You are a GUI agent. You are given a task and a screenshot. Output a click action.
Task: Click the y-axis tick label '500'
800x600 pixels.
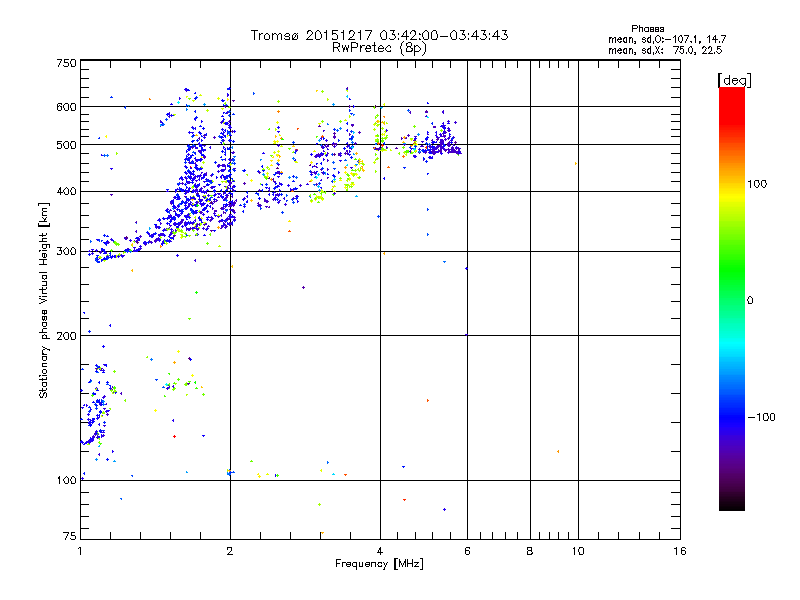click(x=66, y=145)
